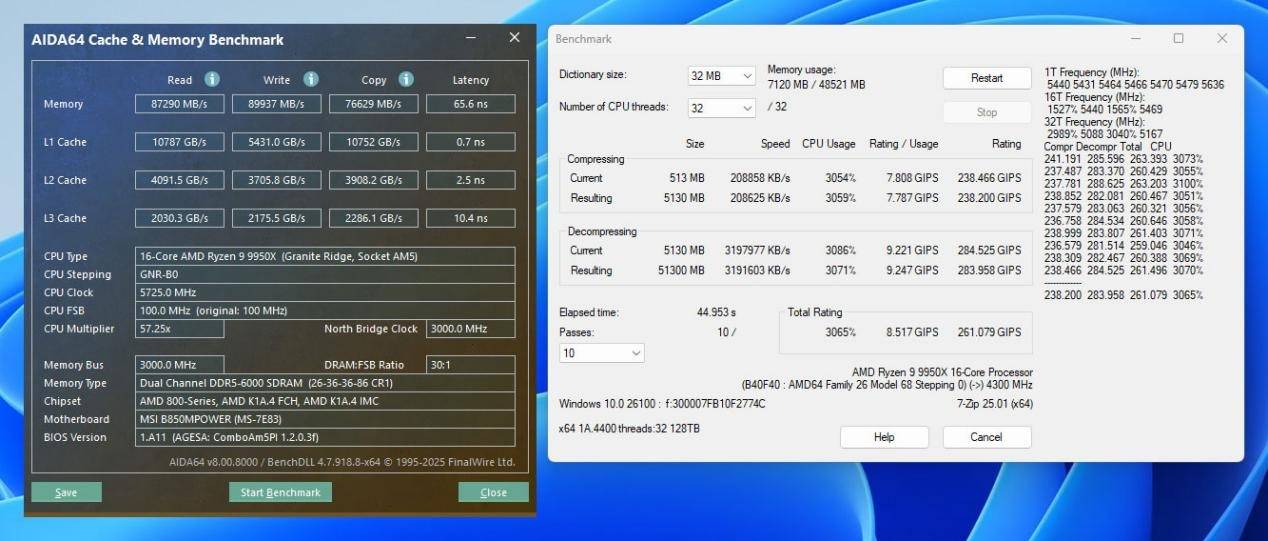1268x541 pixels.
Task: Restart the 7-Zip benchmark
Action: pyautogui.click(x=986, y=78)
